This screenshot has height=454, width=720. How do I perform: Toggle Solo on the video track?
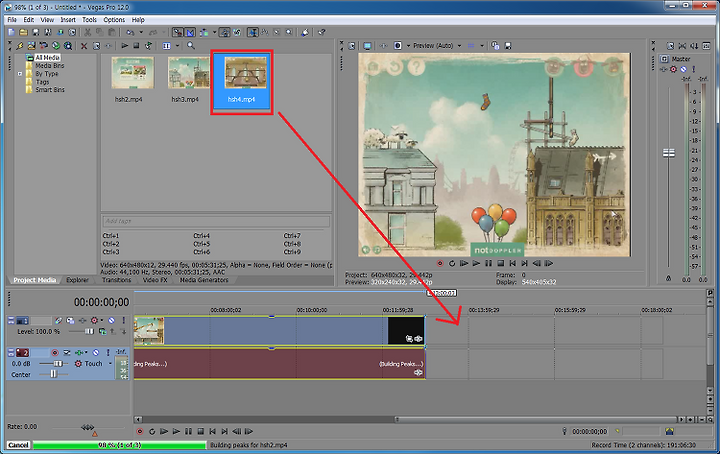pyautogui.click(x=123, y=320)
